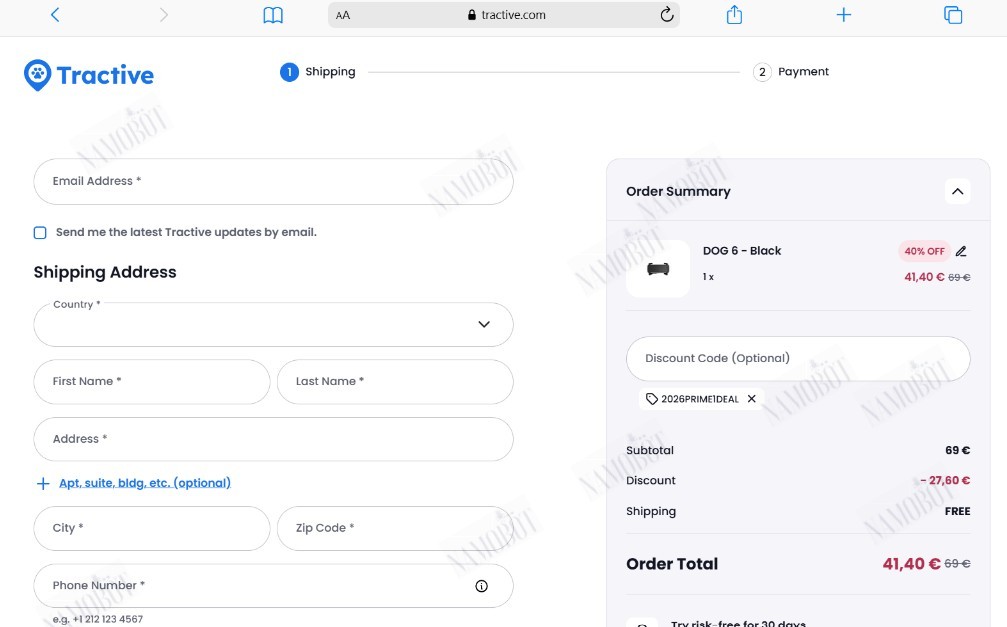Click the DOG 6 - Black item name
This screenshot has width=1007, height=627.
click(x=742, y=251)
